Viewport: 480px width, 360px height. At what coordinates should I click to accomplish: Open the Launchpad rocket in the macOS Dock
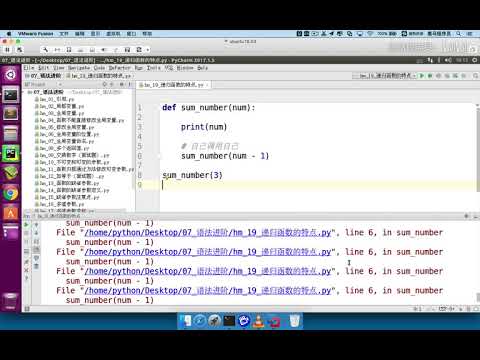click(x=215, y=321)
